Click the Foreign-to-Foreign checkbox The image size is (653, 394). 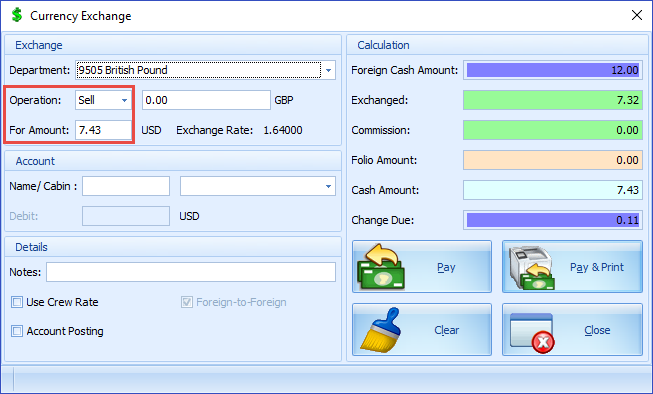187,302
